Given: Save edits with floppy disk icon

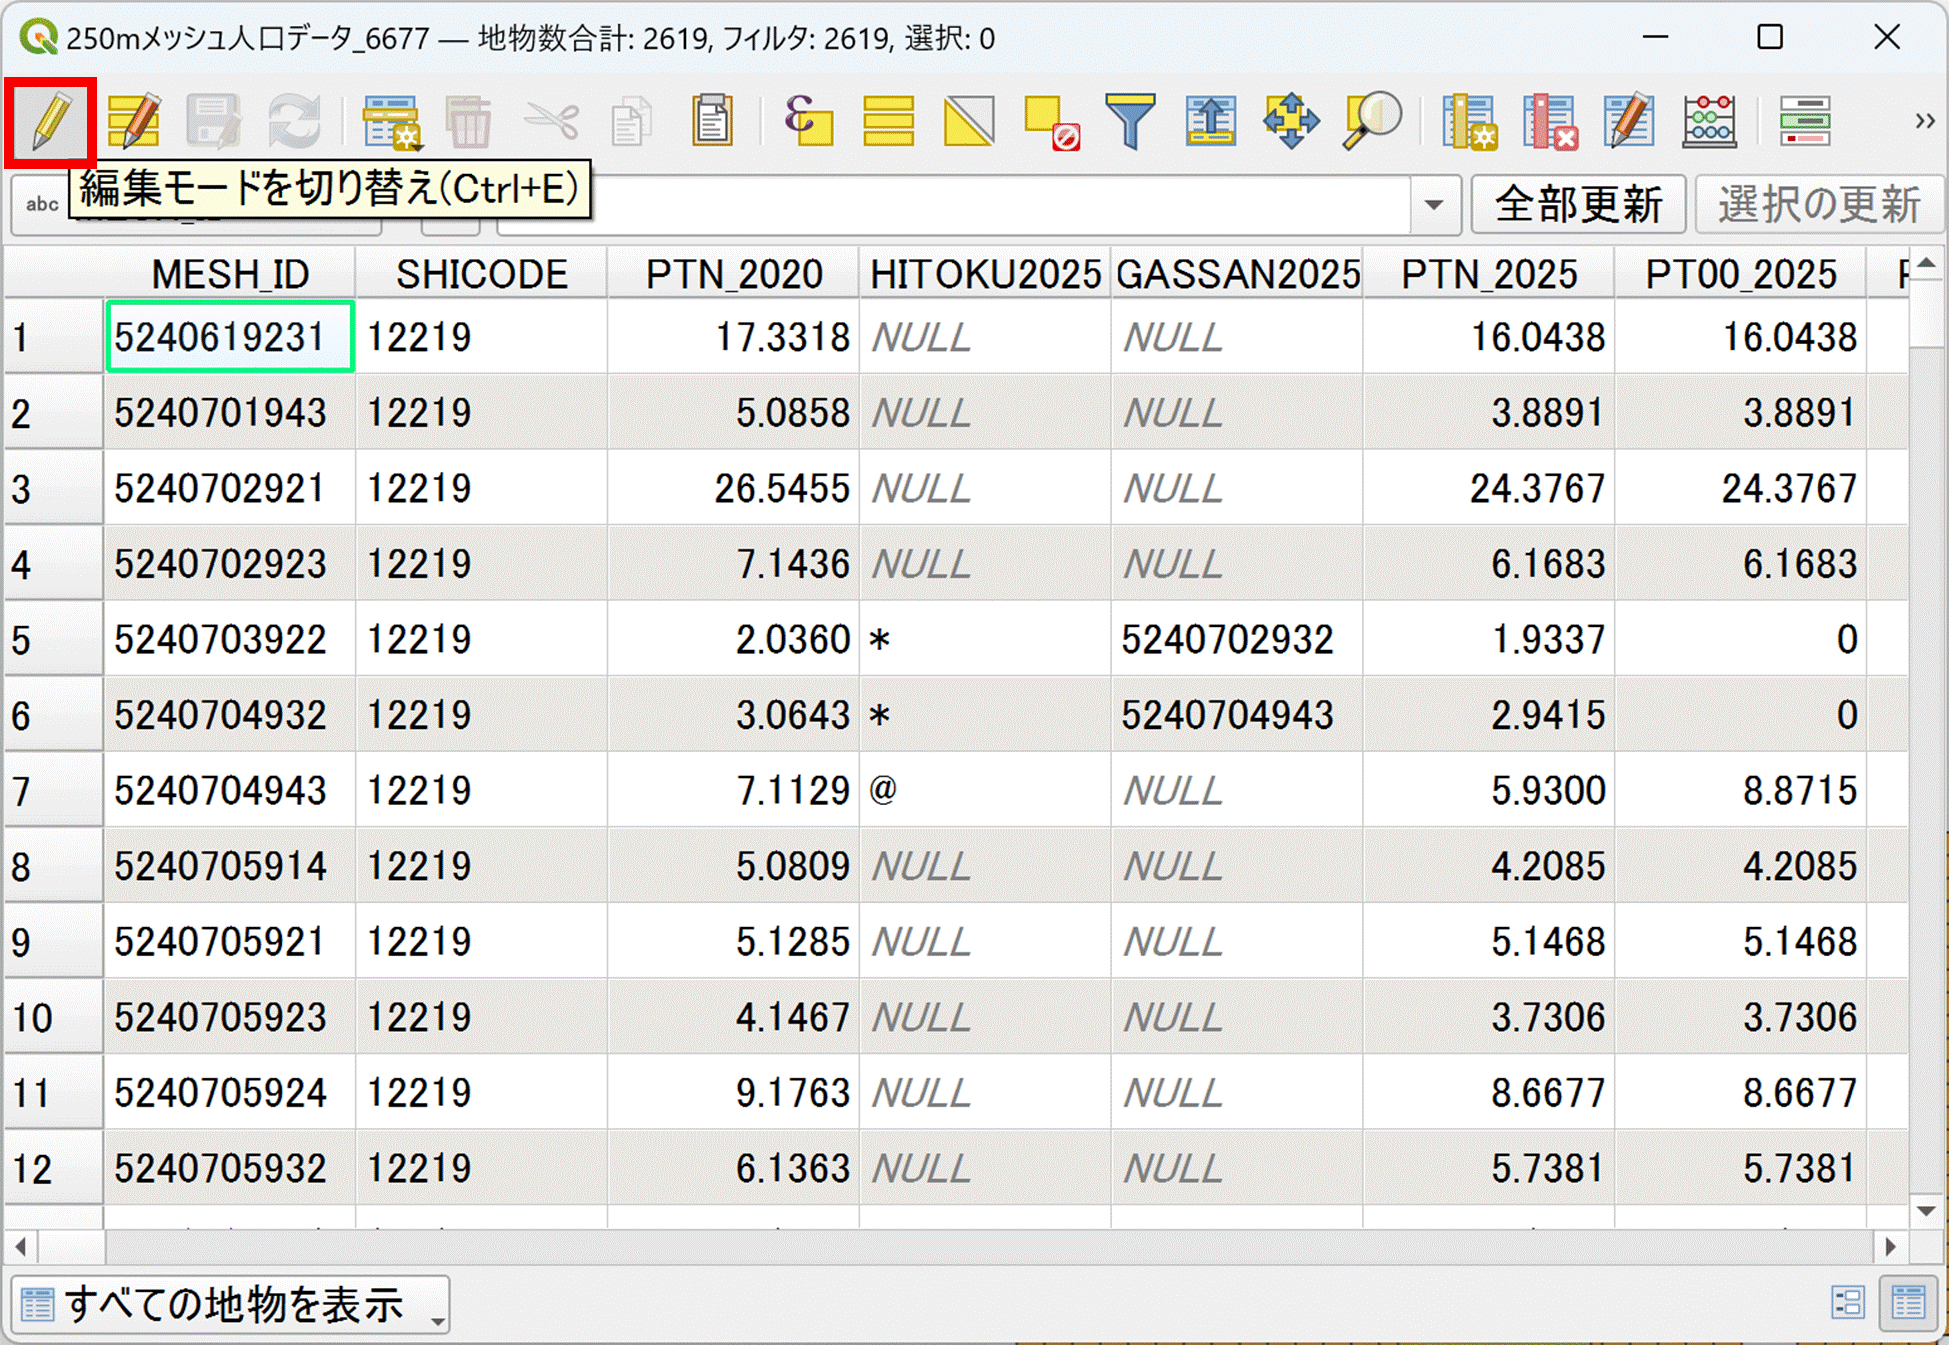Looking at the screenshot, I should (x=213, y=121).
